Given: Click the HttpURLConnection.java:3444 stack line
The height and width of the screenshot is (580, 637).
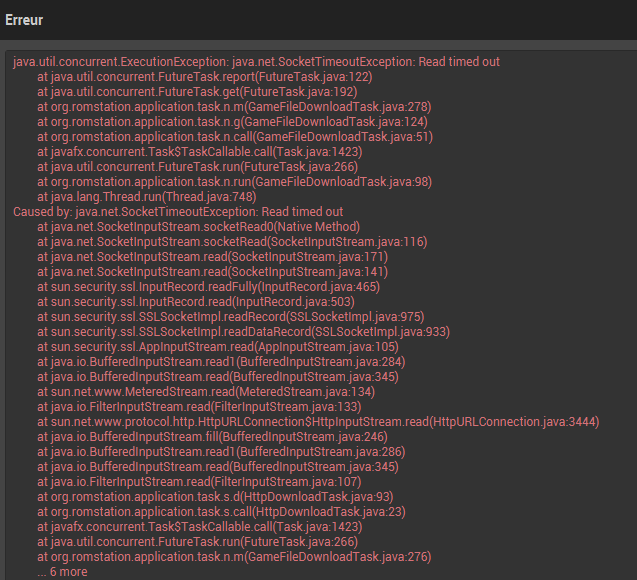Looking at the screenshot, I should click(x=318, y=422).
